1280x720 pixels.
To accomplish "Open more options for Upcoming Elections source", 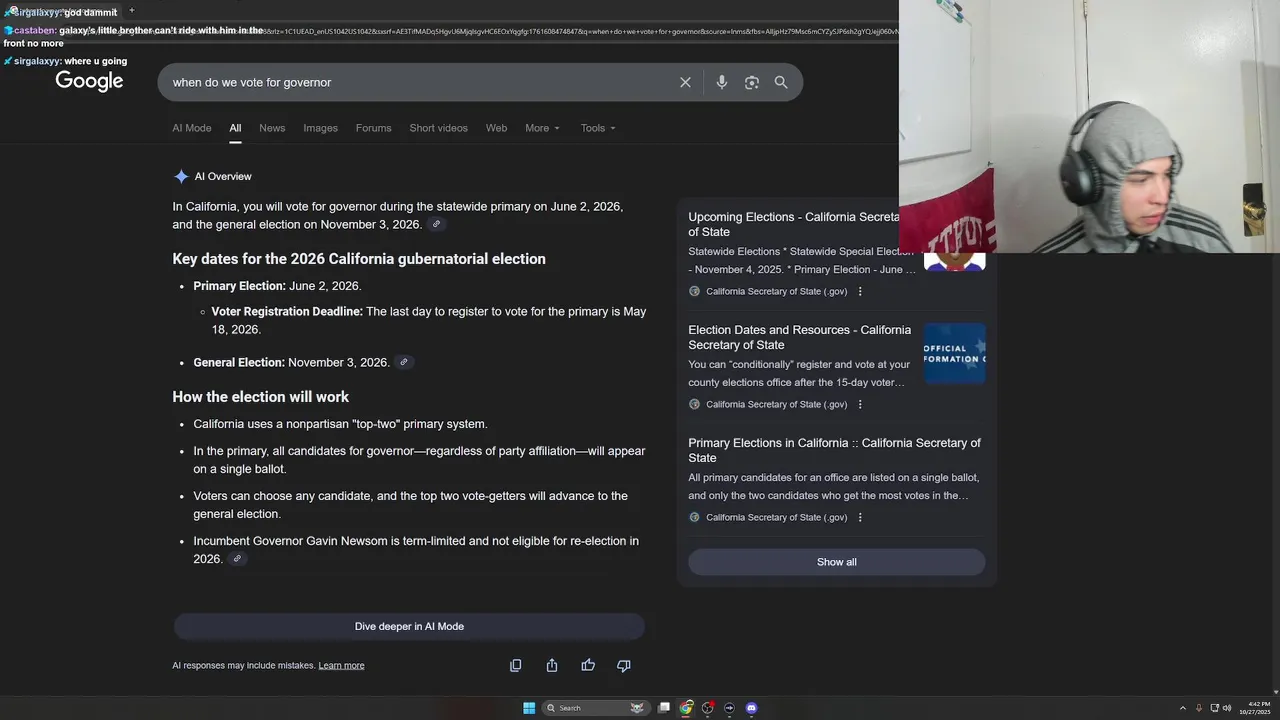I will (x=860, y=291).
